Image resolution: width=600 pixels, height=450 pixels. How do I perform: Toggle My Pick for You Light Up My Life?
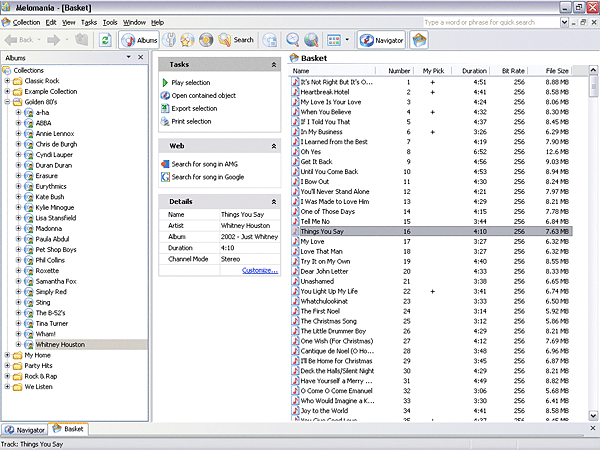[x=432, y=291]
